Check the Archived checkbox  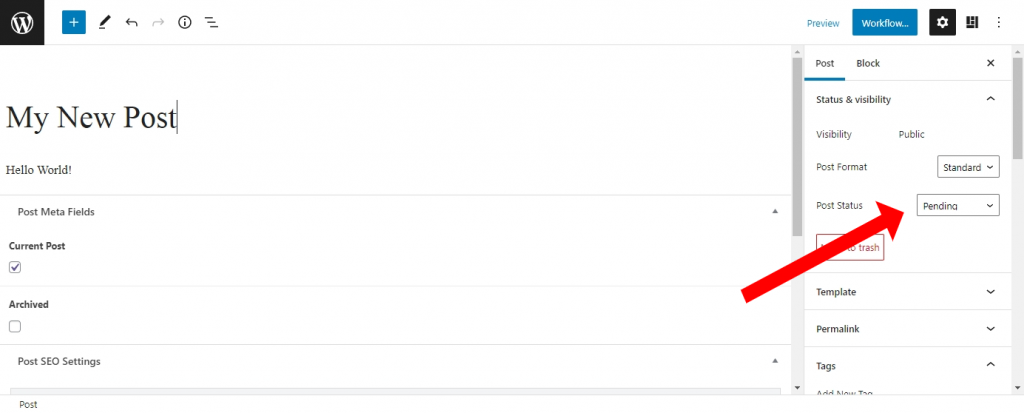pos(15,326)
